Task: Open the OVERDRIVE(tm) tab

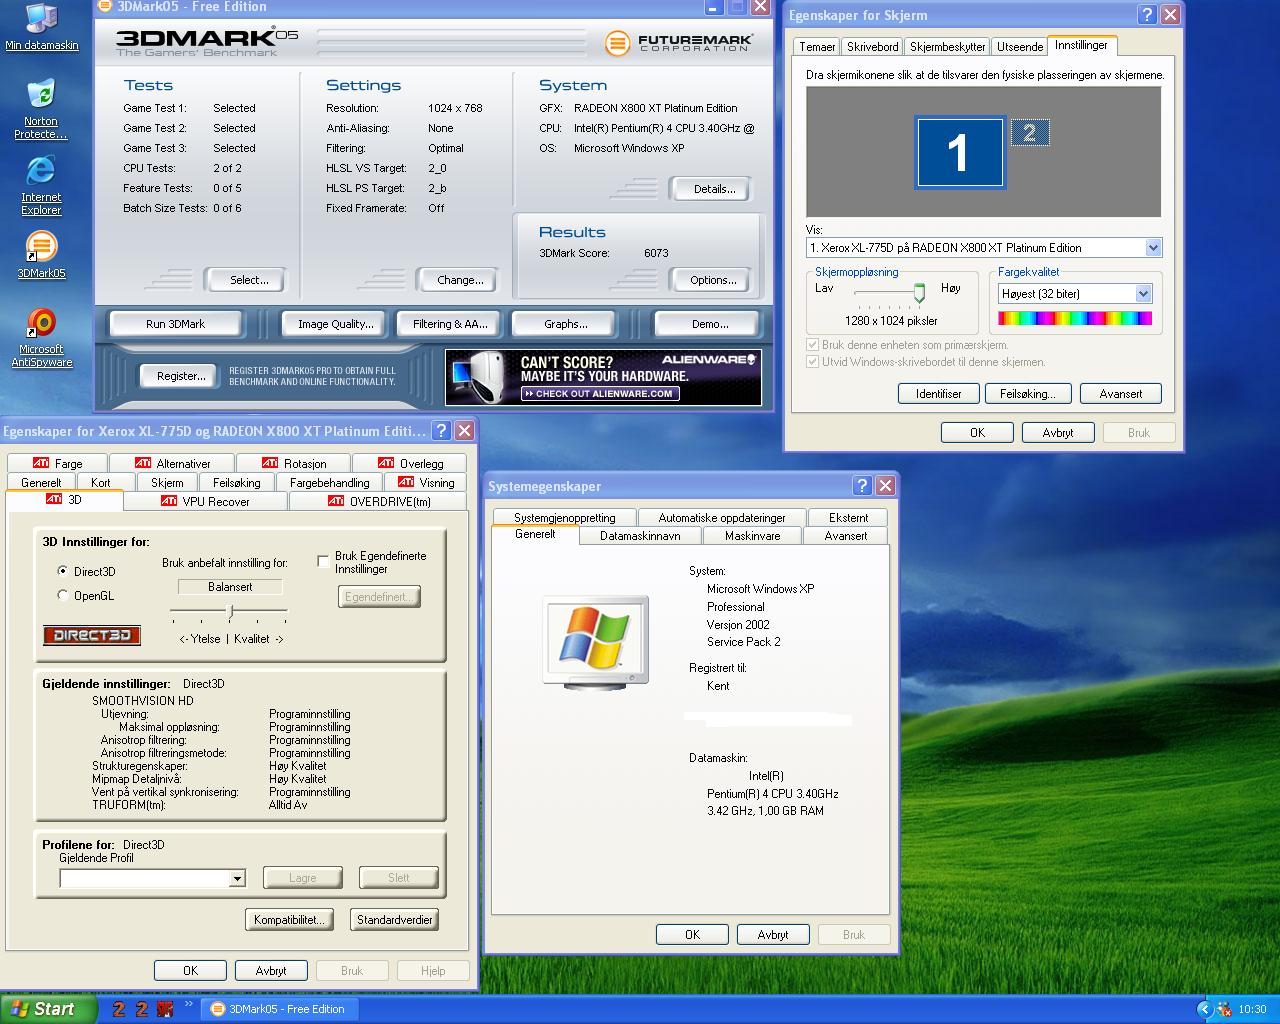Action: [378, 501]
